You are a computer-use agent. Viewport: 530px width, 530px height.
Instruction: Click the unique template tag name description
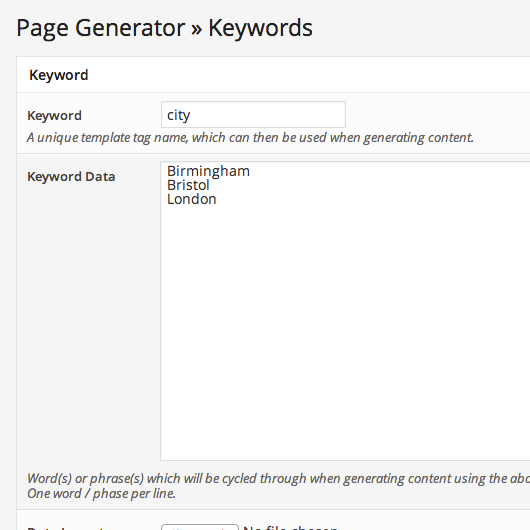pos(250,138)
